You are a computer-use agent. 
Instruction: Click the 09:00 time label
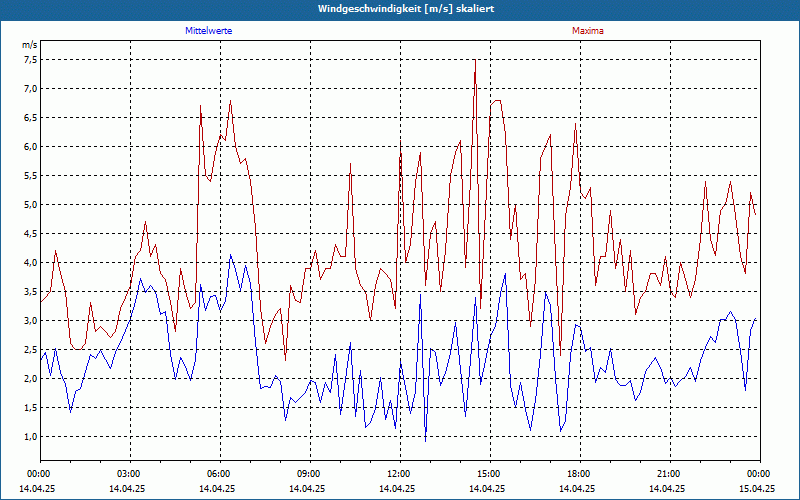310,474
